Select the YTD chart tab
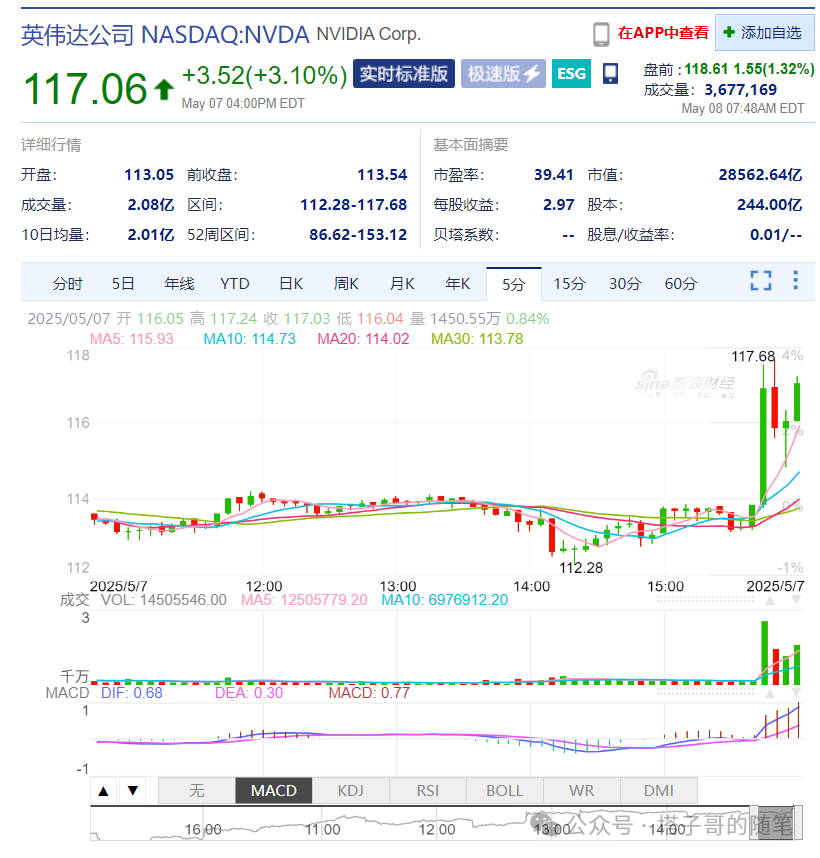This screenshot has height=858, width=820. [235, 283]
